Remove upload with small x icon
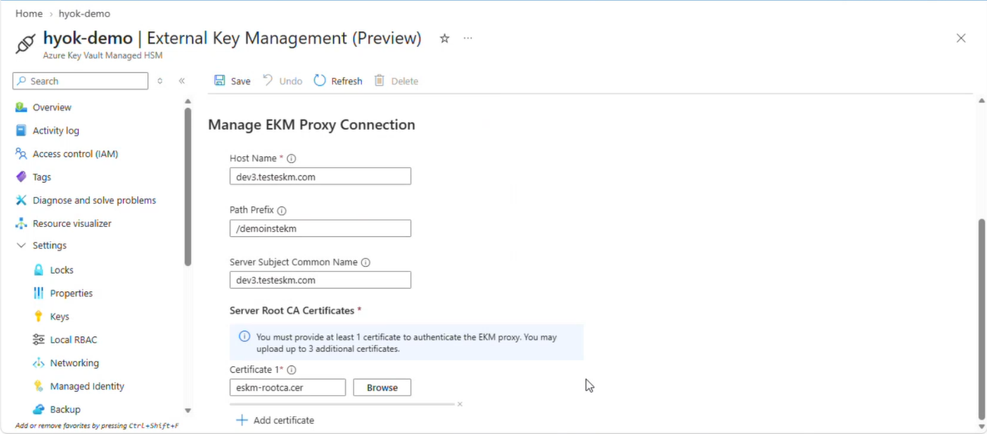Viewport: 987px width, 434px height. coord(460,404)
